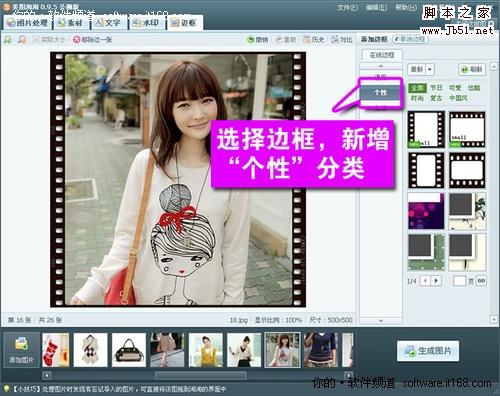Screen dimensions: 500x396
Task: Select the 复古 tag filter
Action: (436, 98)
